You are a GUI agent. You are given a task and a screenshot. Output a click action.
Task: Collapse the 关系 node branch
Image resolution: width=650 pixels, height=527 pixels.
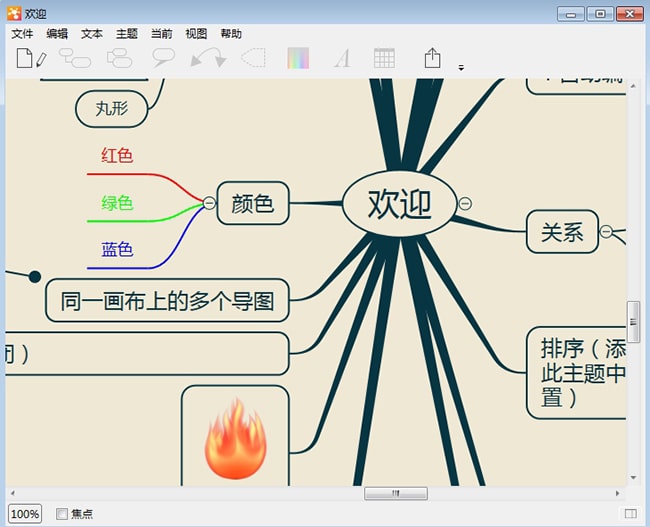pyautogui.click(x=606, y=232)
